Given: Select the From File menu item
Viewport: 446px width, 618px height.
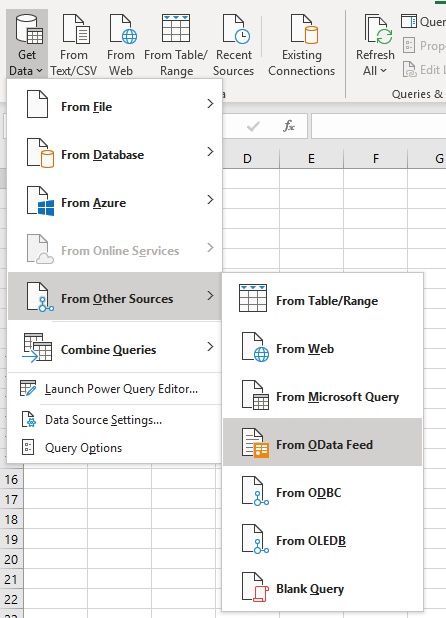Looking at the screenshot, I should (115, 104).
